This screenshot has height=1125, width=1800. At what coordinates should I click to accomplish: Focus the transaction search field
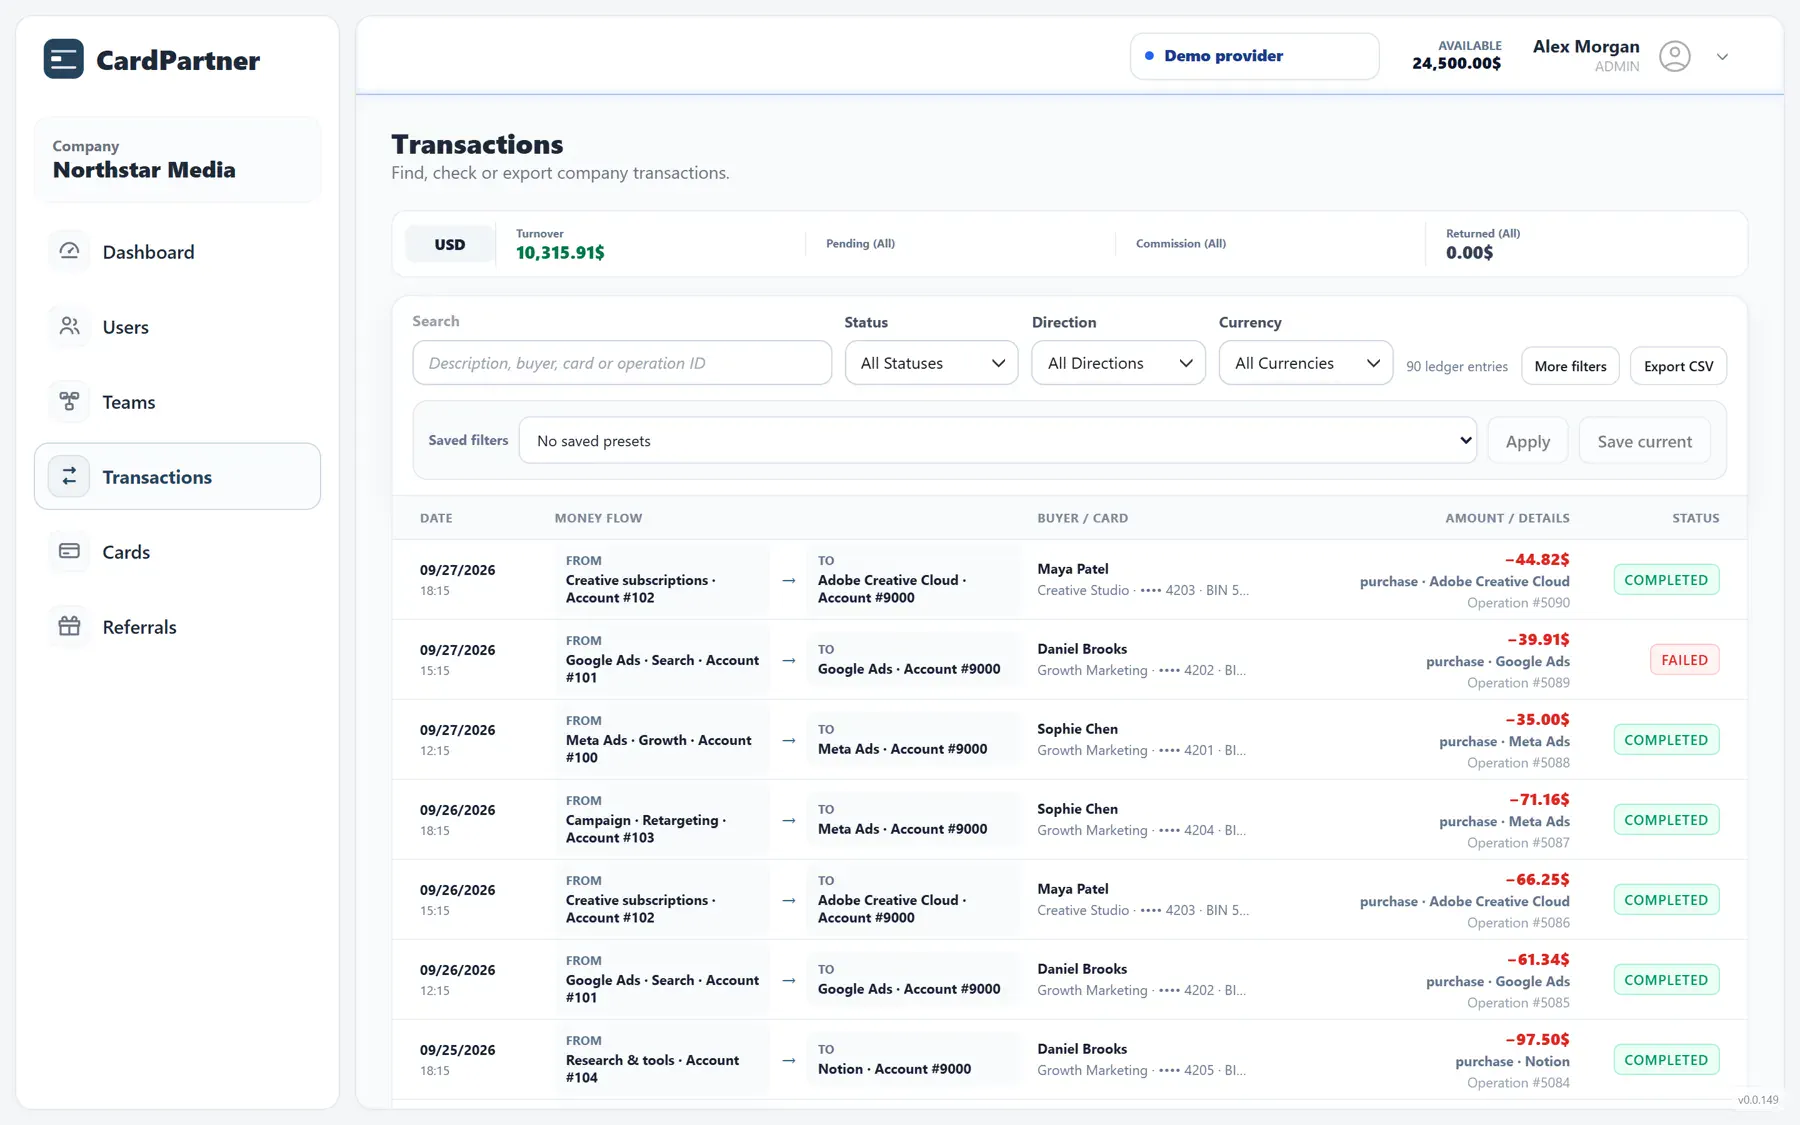[x=622, y=363]
